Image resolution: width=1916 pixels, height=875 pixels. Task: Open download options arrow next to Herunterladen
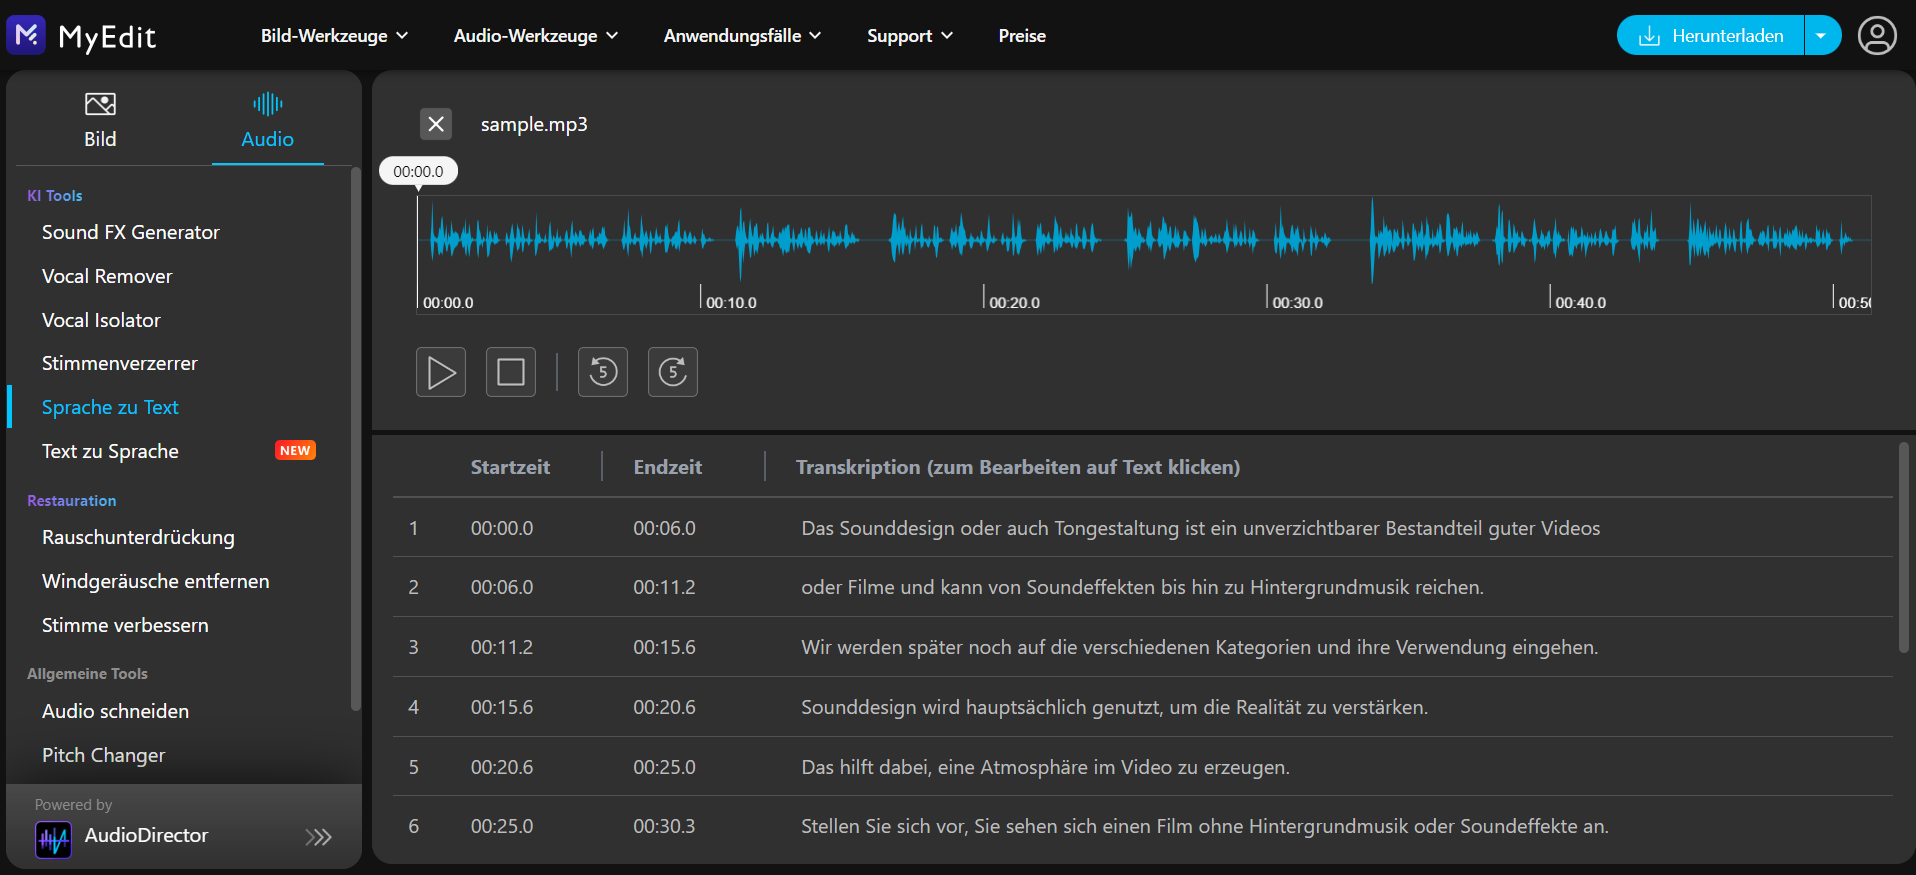1822,36
